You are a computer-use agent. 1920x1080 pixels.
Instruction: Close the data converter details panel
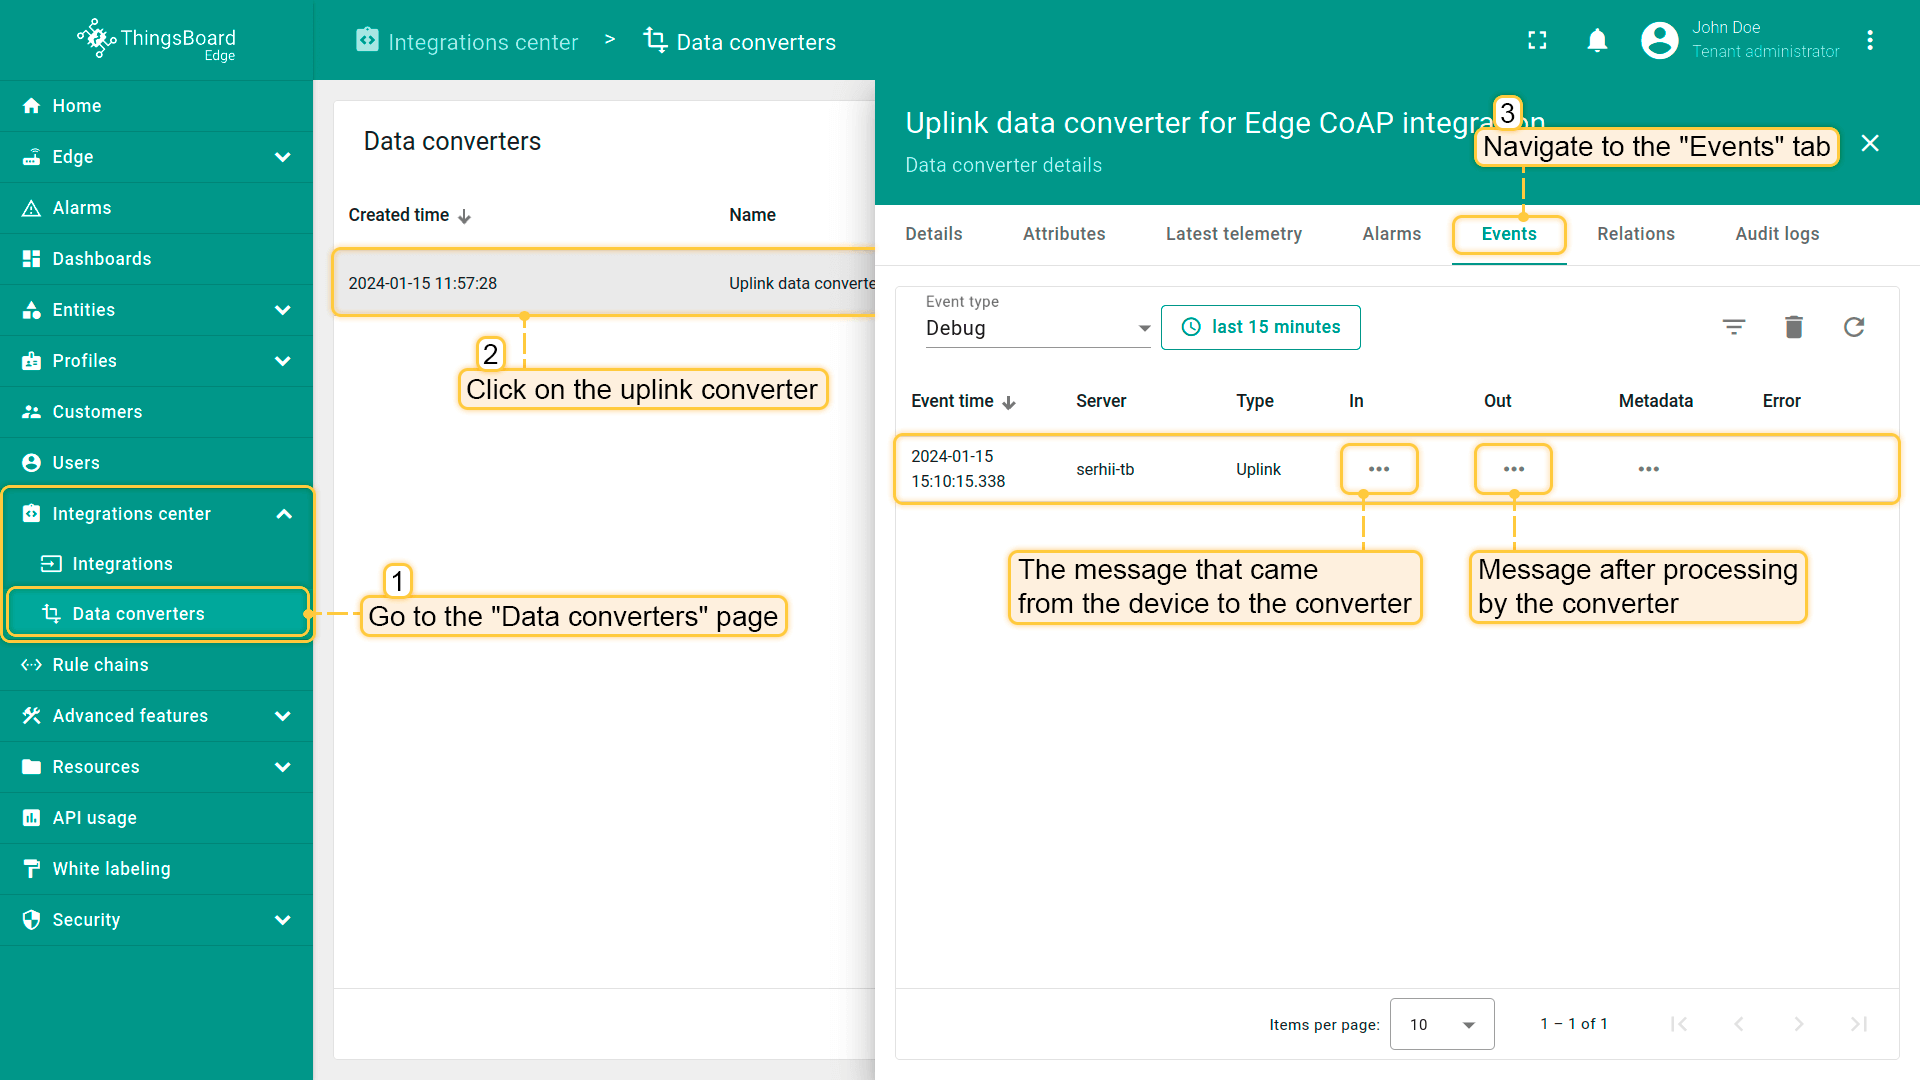tap(1870, 143)
